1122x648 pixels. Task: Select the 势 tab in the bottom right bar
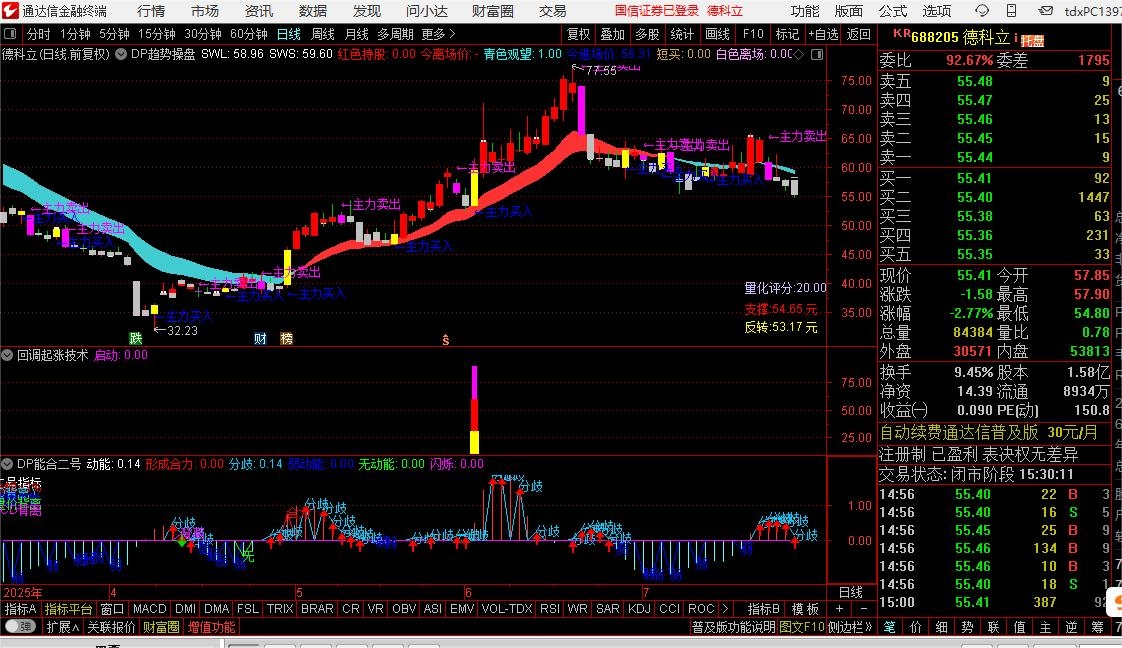(x=967, y=627)
